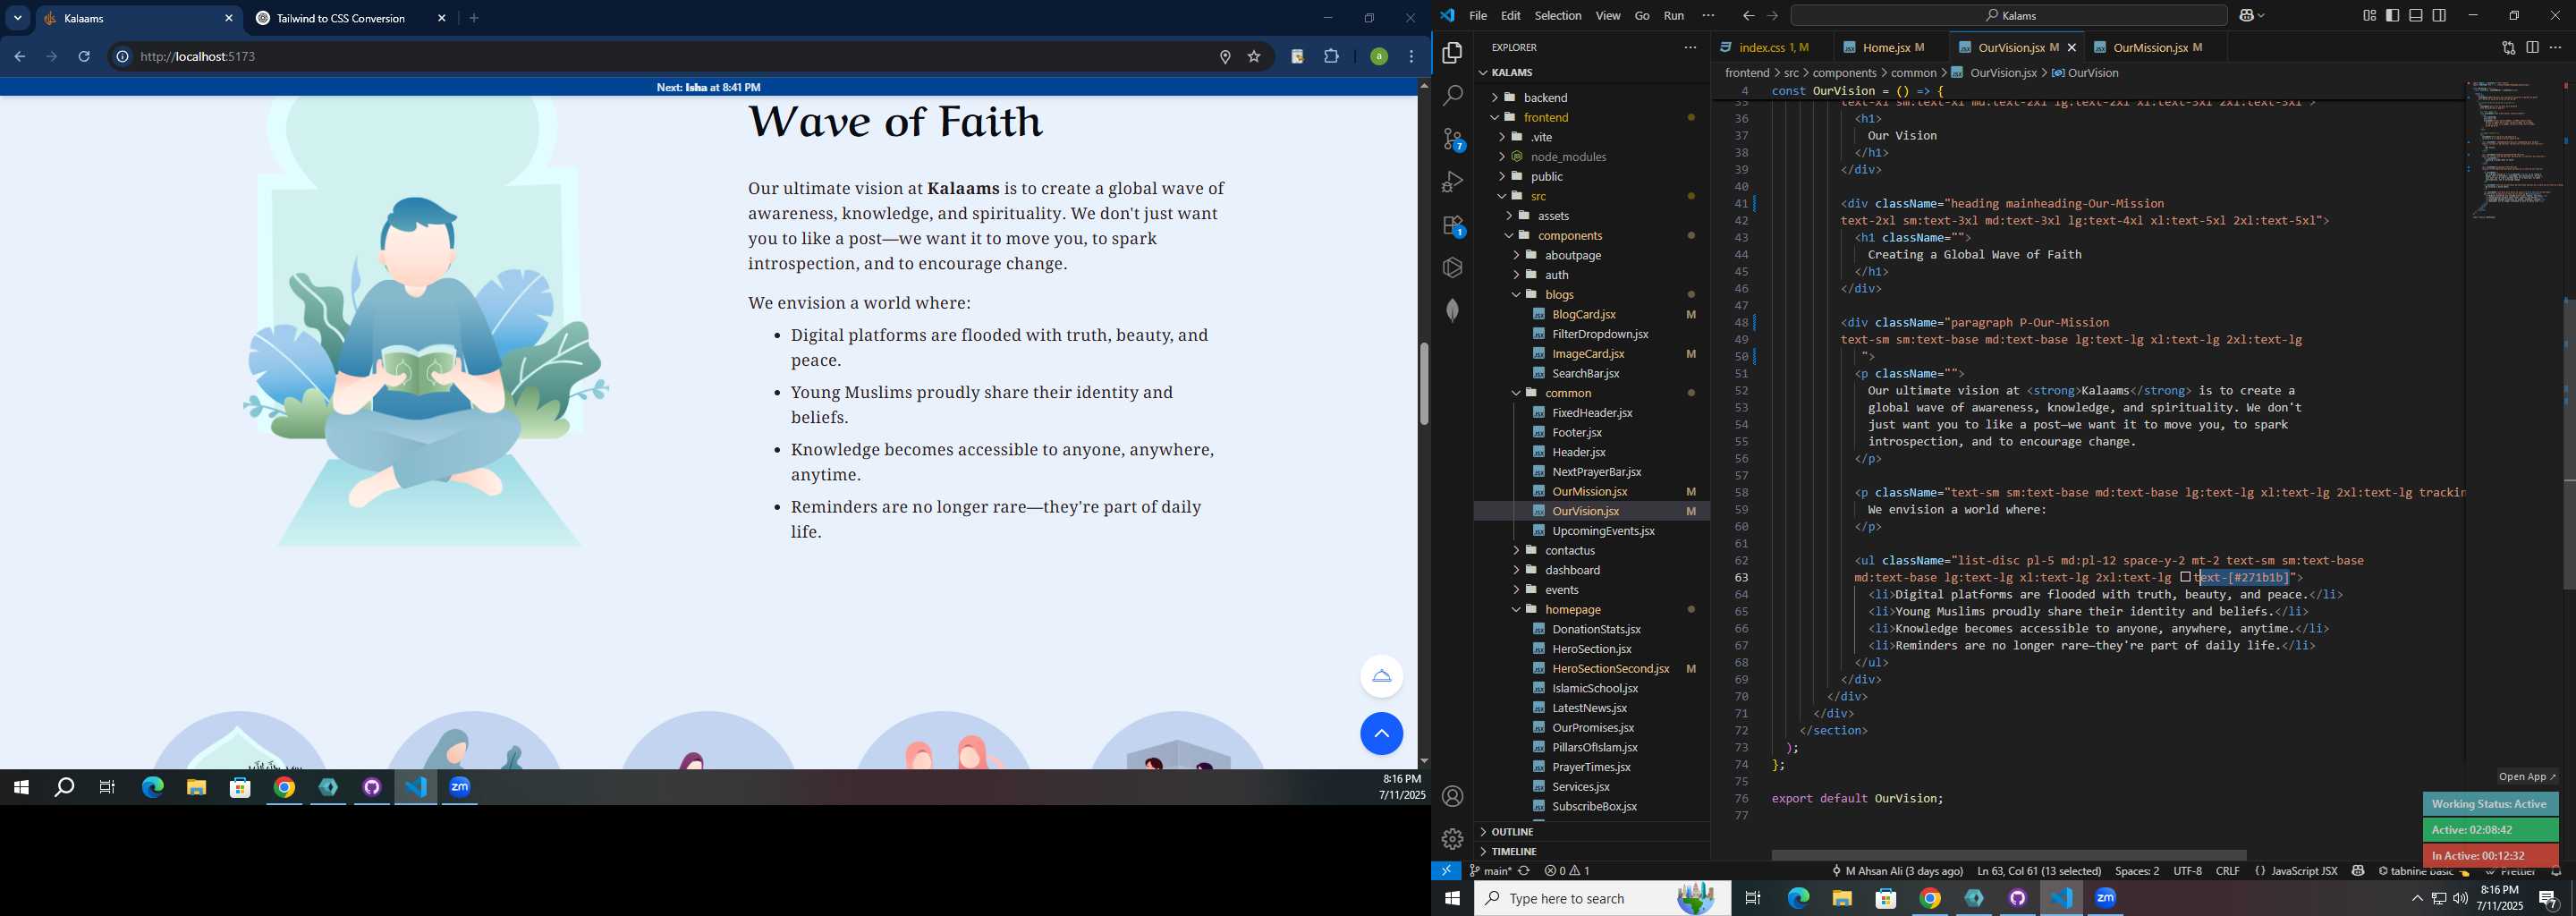Open the Manage gear menu
Image resolution: width=2576 pixels, height=916 pixels.
click(1452, 838)
